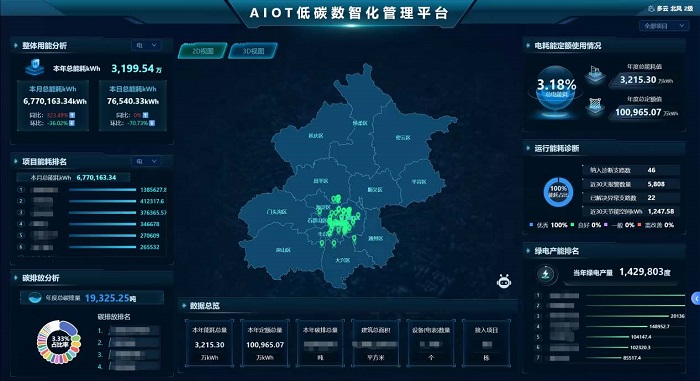This screenshot has height=381, width=700.
Task: Open the robot assistant icon
Action: coord(504,281)
